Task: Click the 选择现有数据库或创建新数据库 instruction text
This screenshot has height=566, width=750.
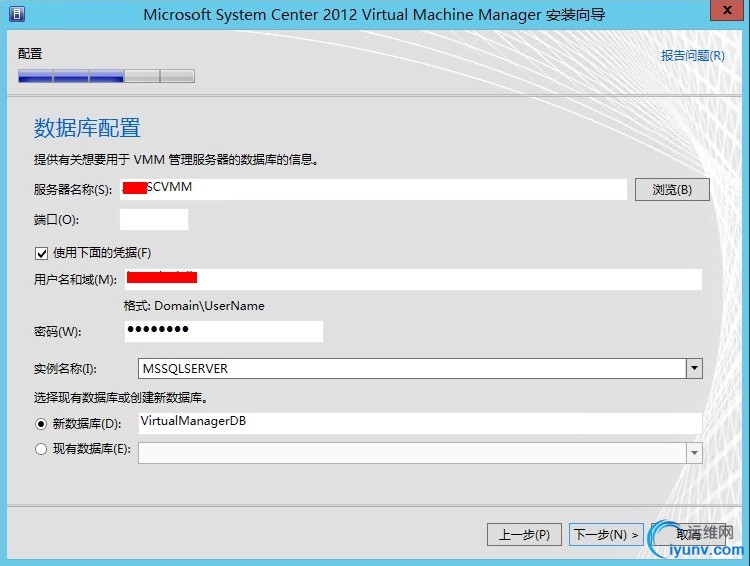Action: [x=121, y=398]
